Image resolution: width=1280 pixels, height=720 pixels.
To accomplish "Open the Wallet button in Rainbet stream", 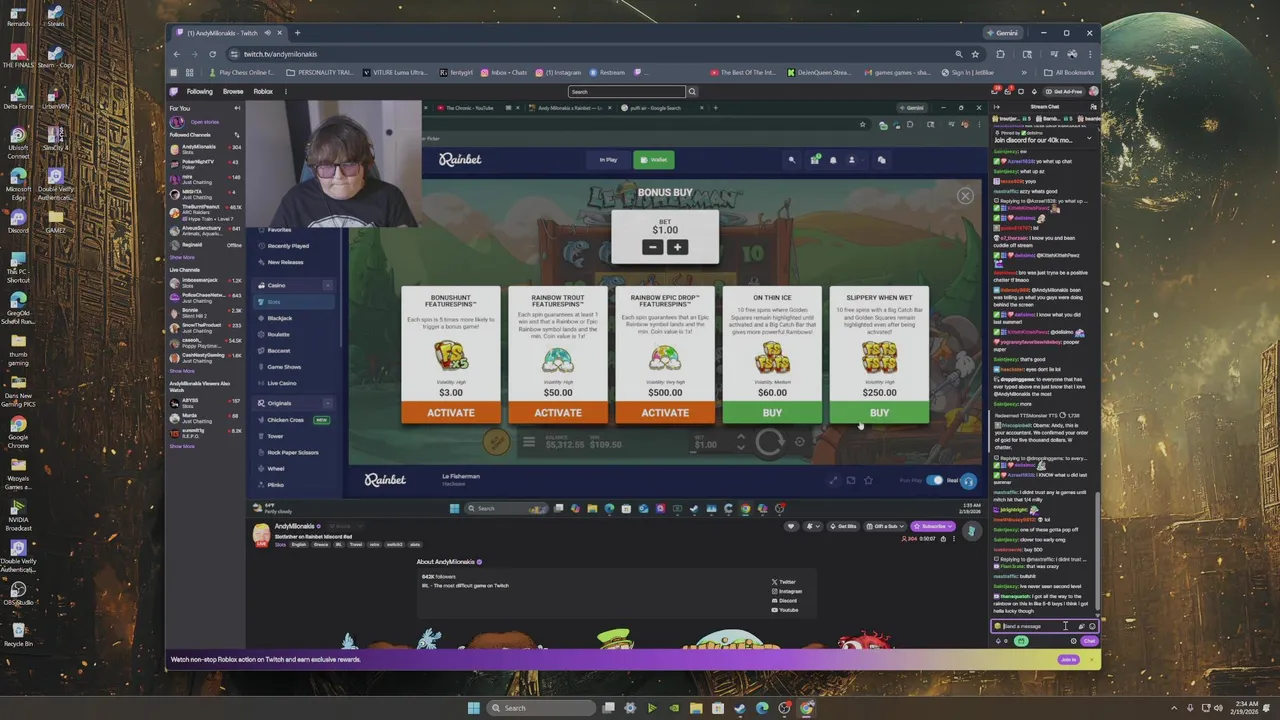I will click(654, 159).
